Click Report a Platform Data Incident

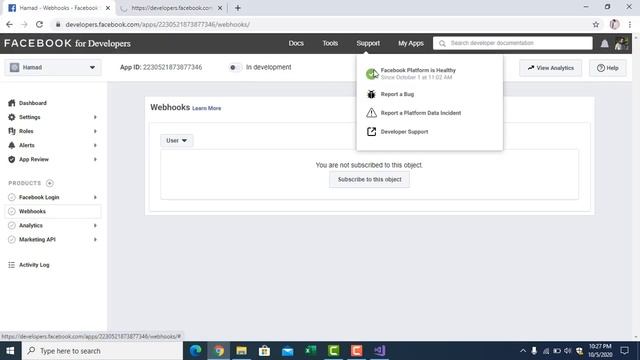pyautogui.click(x=421, y=113)
